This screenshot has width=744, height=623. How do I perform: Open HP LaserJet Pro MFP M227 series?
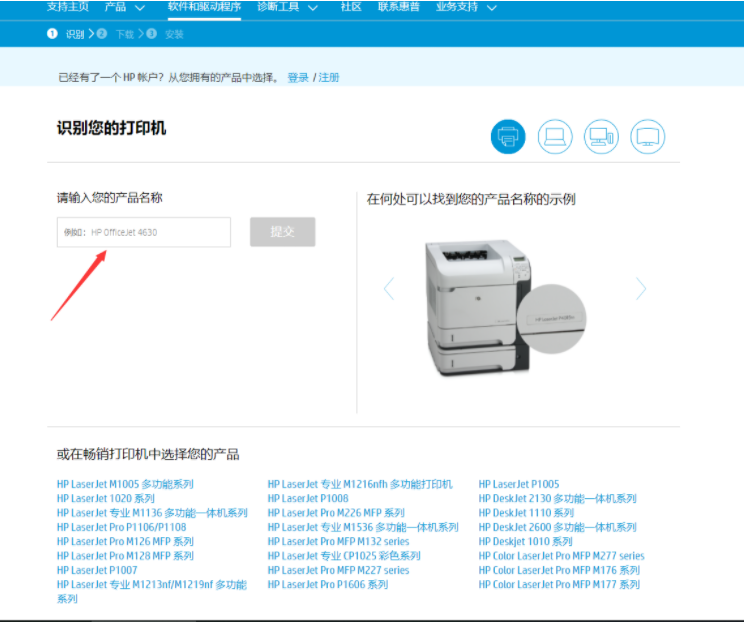click(x=338, y=570)
